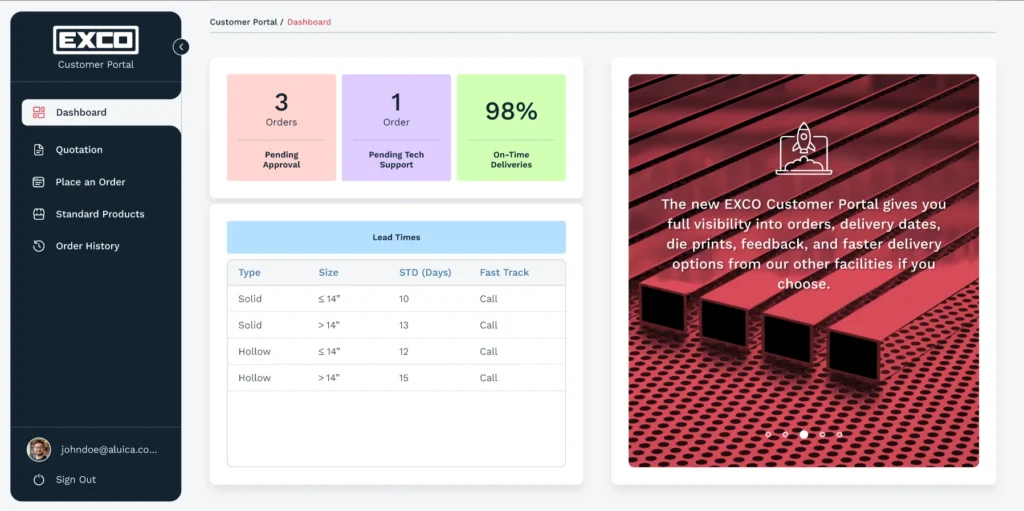Select the Solid ≤ 14" row's Type cell
This screenshot has width=1024, height=511.
click(x=250, y=299)
